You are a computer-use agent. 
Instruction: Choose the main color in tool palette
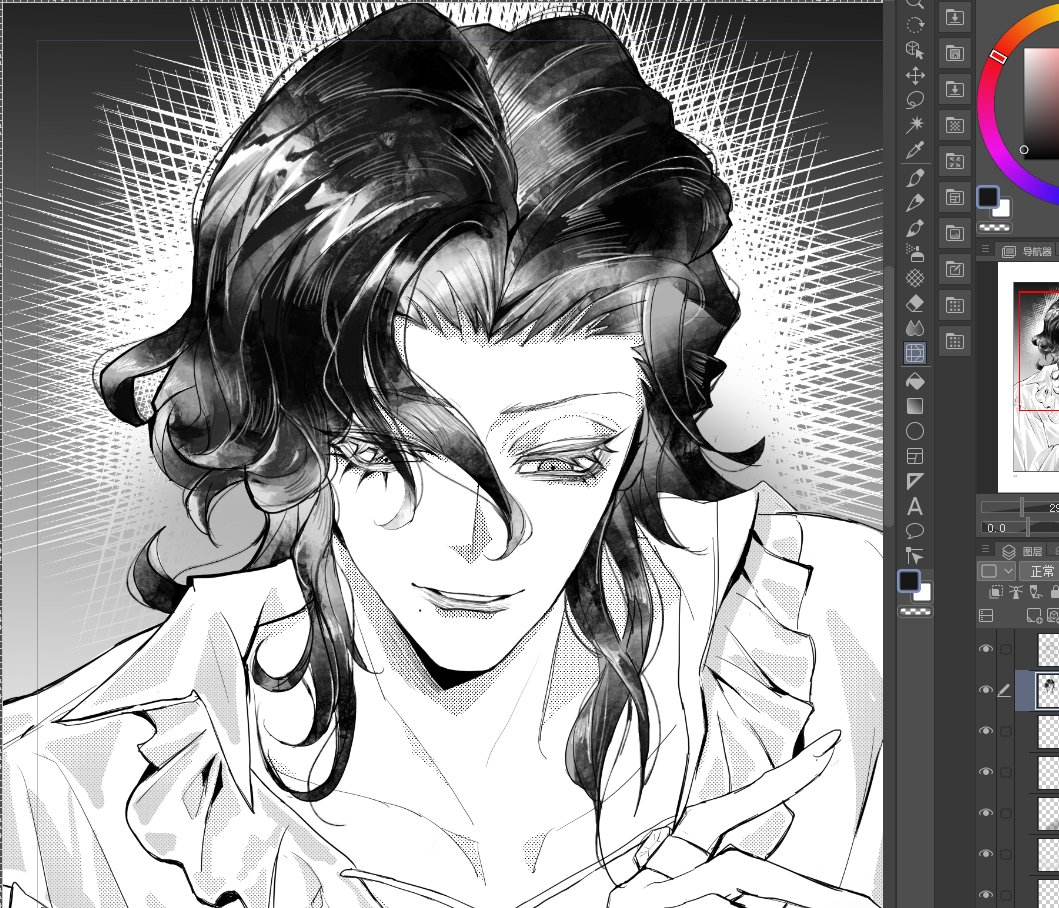(908, 580)
